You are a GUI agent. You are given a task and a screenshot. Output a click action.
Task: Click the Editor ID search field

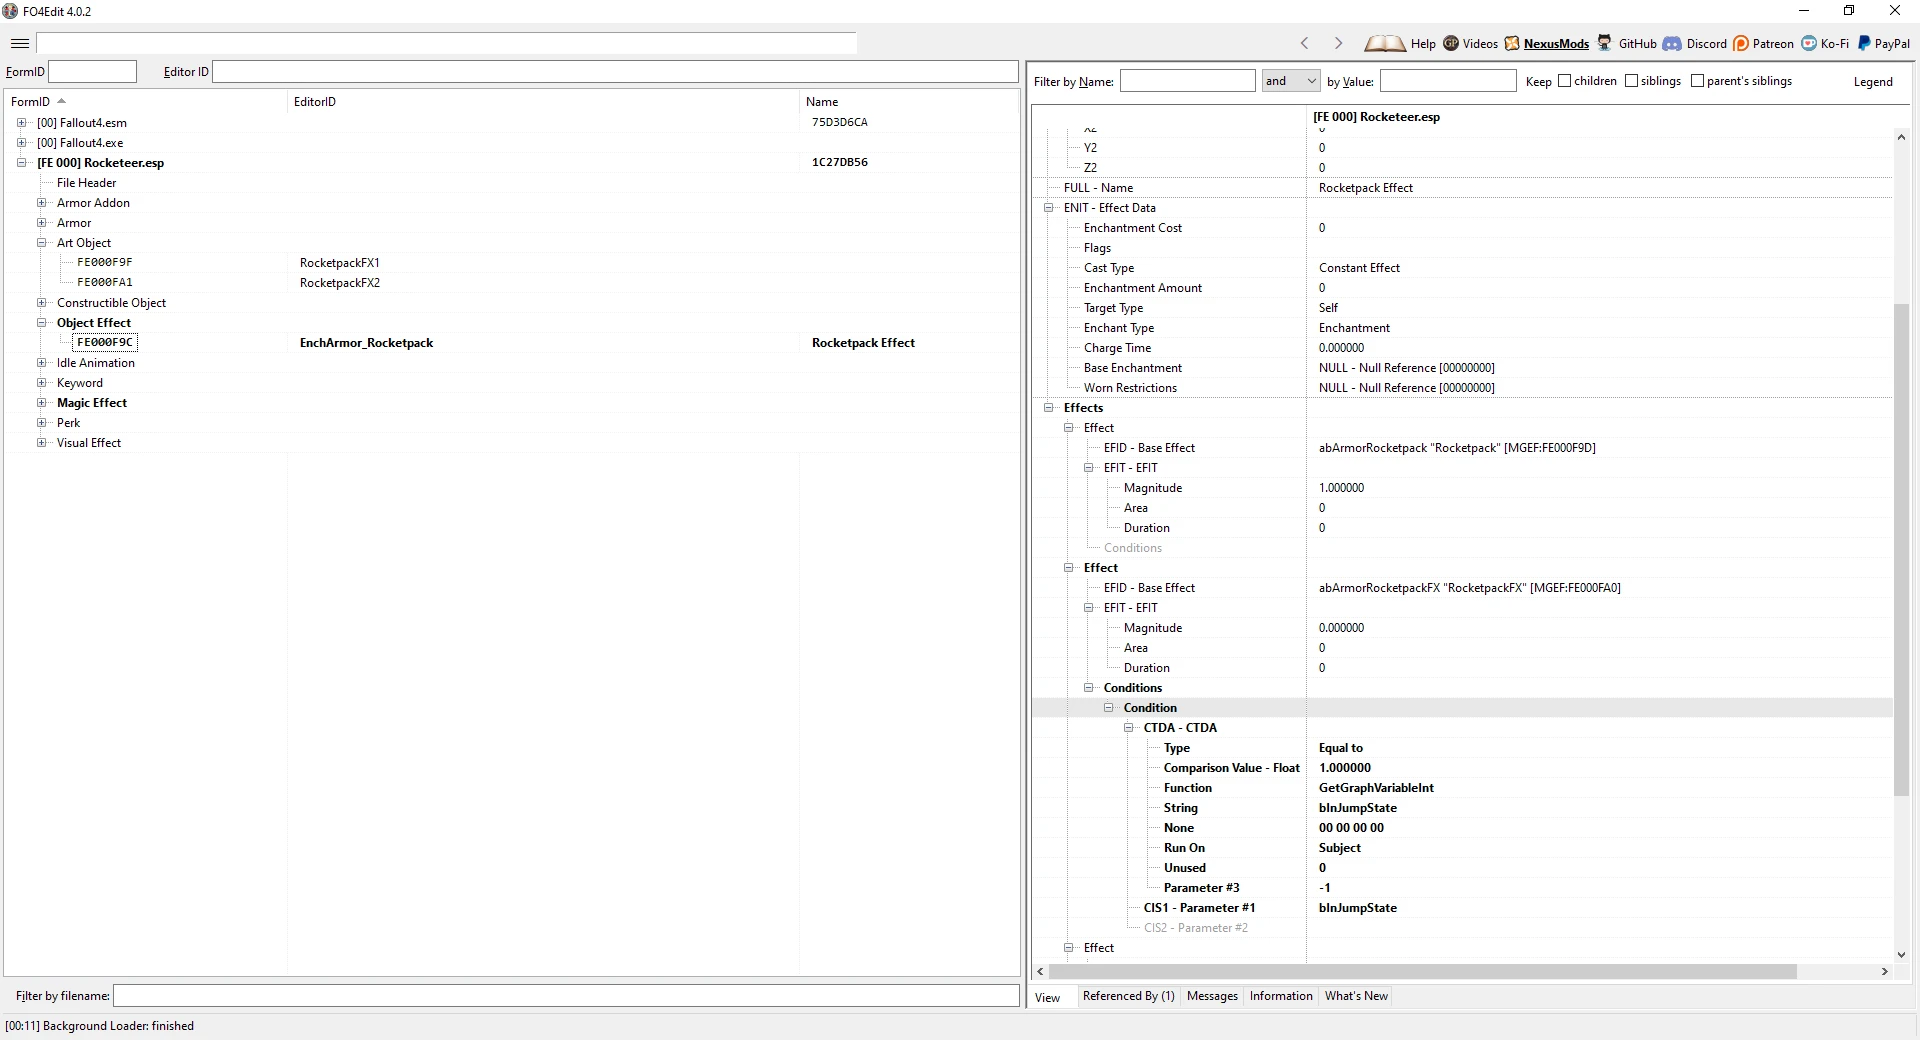(615, 72)
